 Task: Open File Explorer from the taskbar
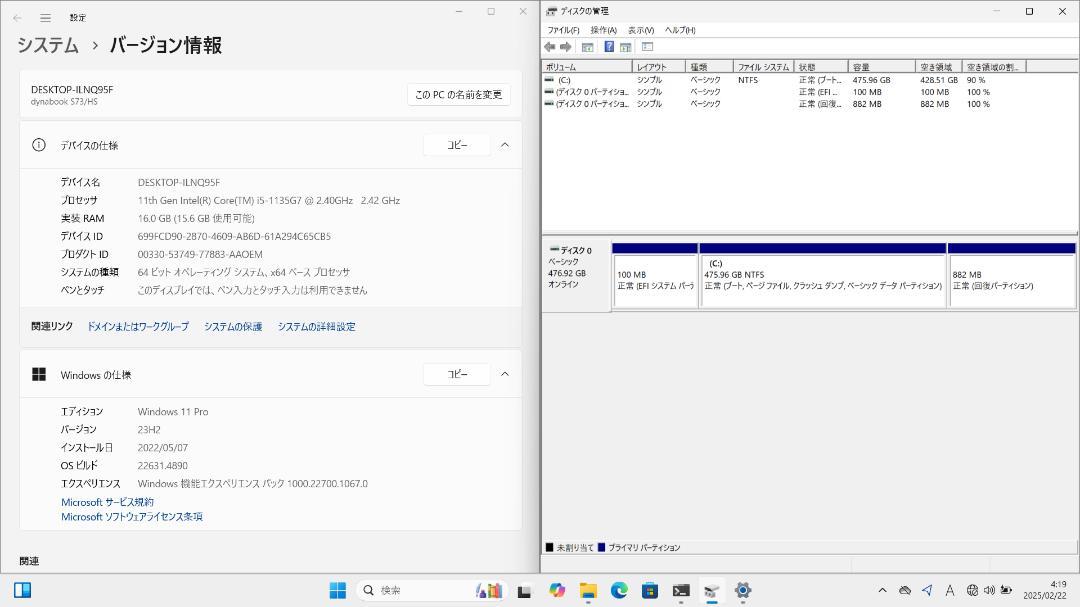point(588,590)
